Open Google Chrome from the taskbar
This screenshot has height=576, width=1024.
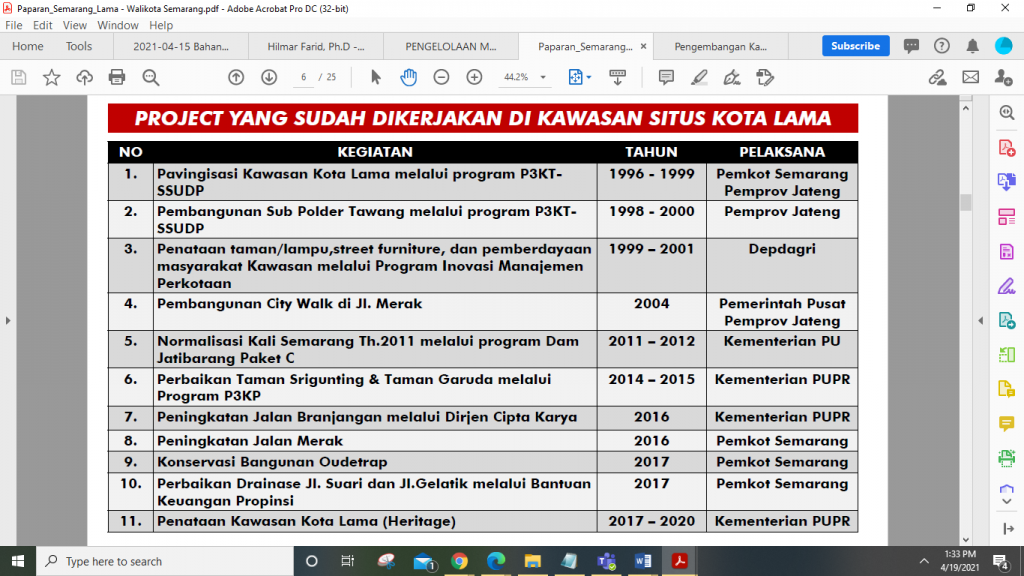[459, 561]
